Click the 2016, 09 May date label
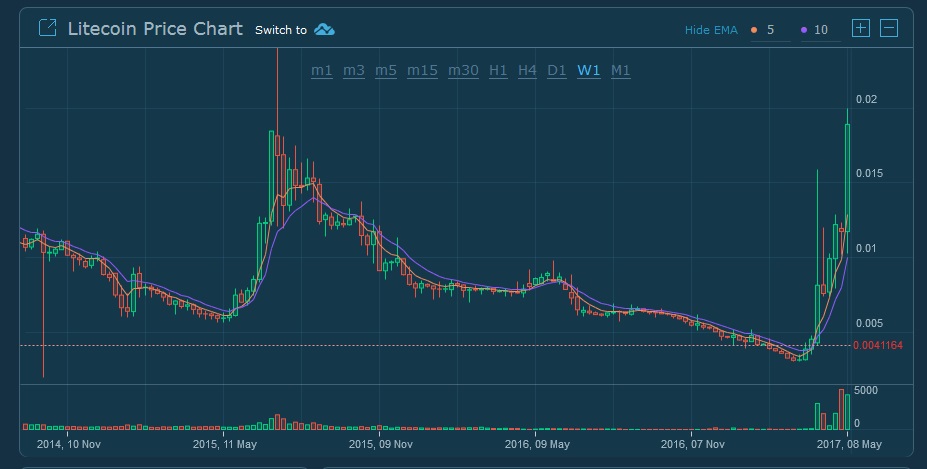This screenshot has height=469, width=927. tap(537, 444)
